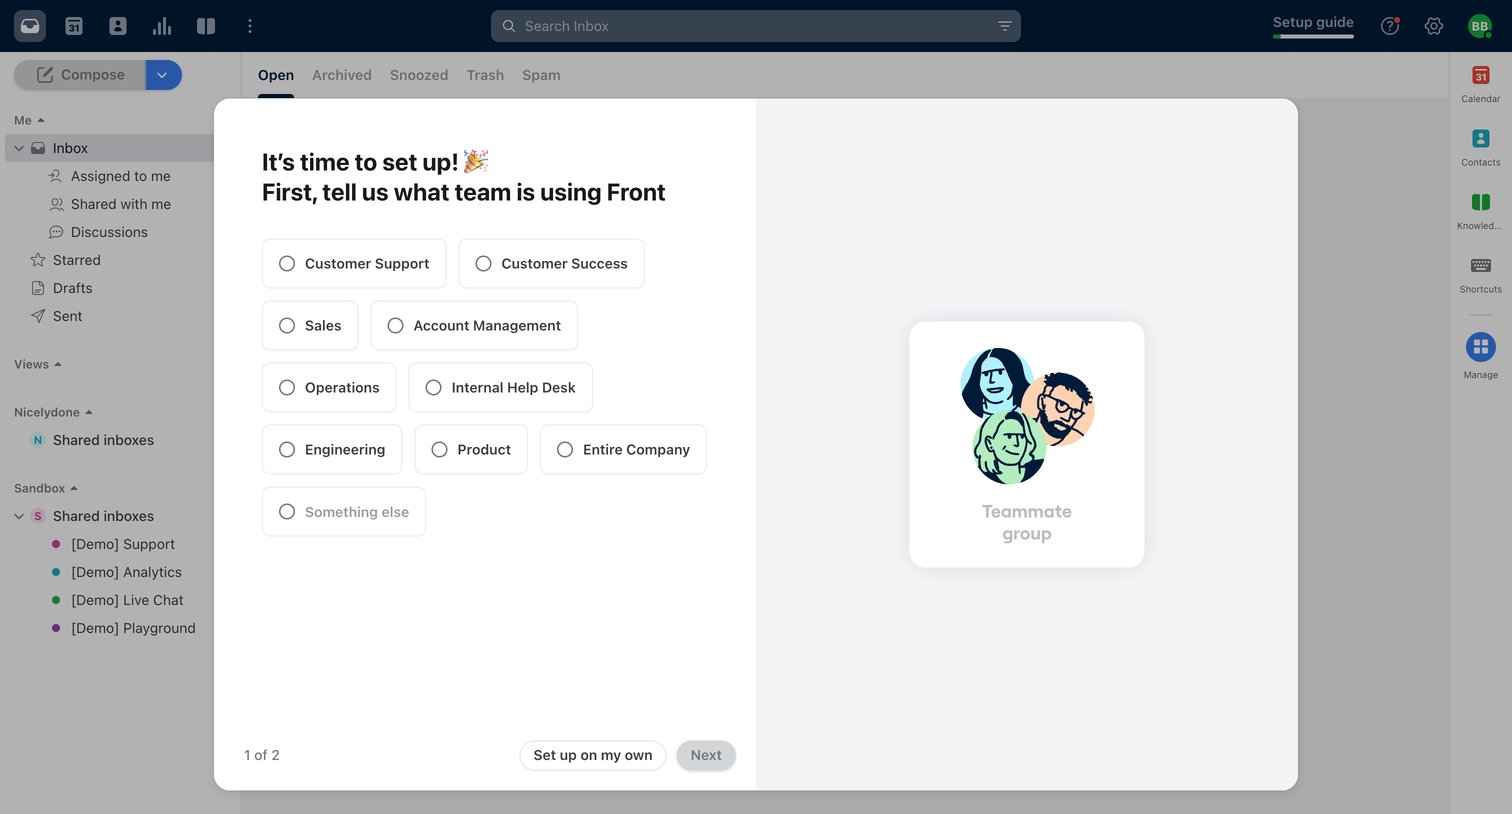The width and height of the screenshot is (1512, 814).
Task: Open the Contacts icon in top navigation bar
Action: point(118,26)
